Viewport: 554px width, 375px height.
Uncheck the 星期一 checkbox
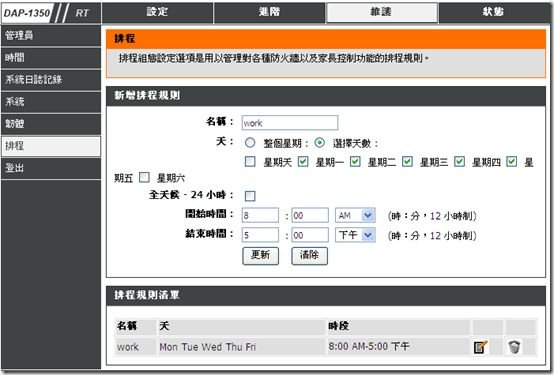pos(303,162)
